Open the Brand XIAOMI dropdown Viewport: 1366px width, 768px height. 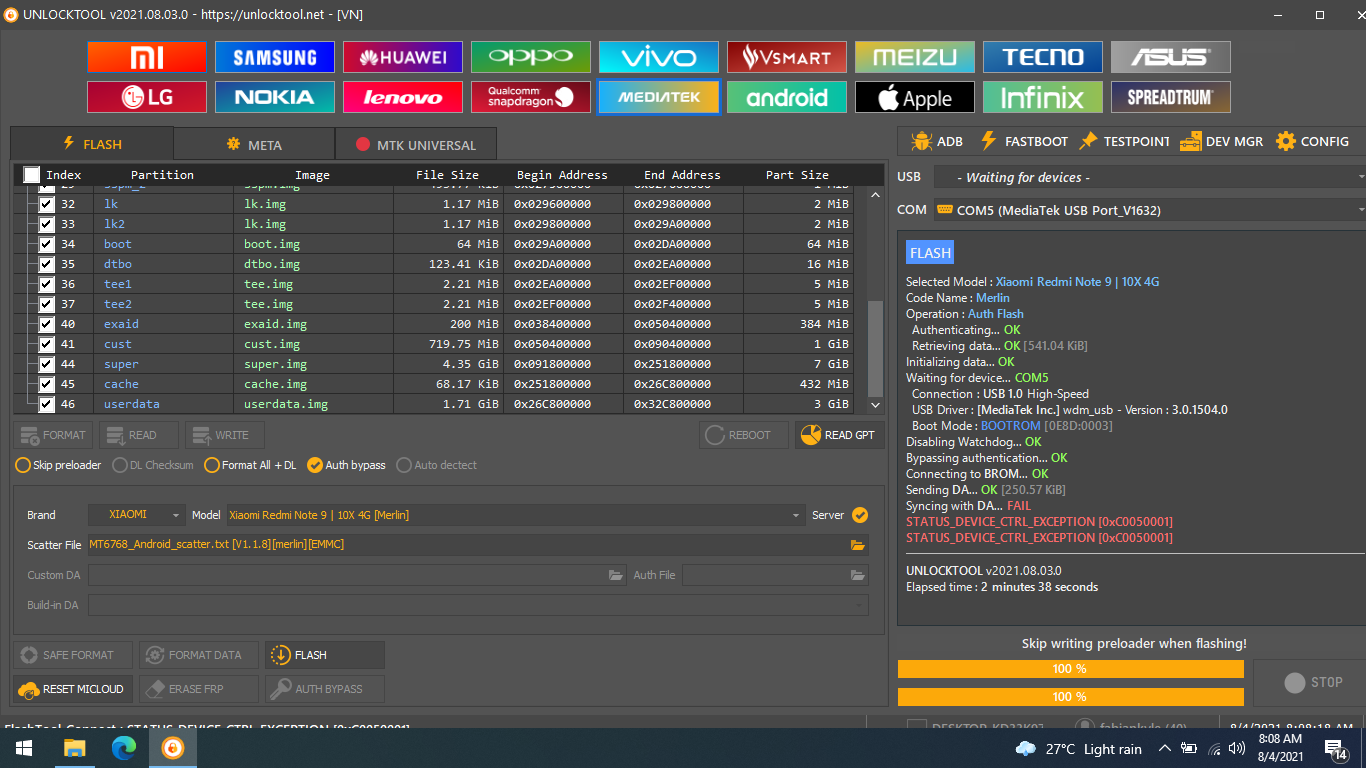pyautogui.click(x=137, y=515)
